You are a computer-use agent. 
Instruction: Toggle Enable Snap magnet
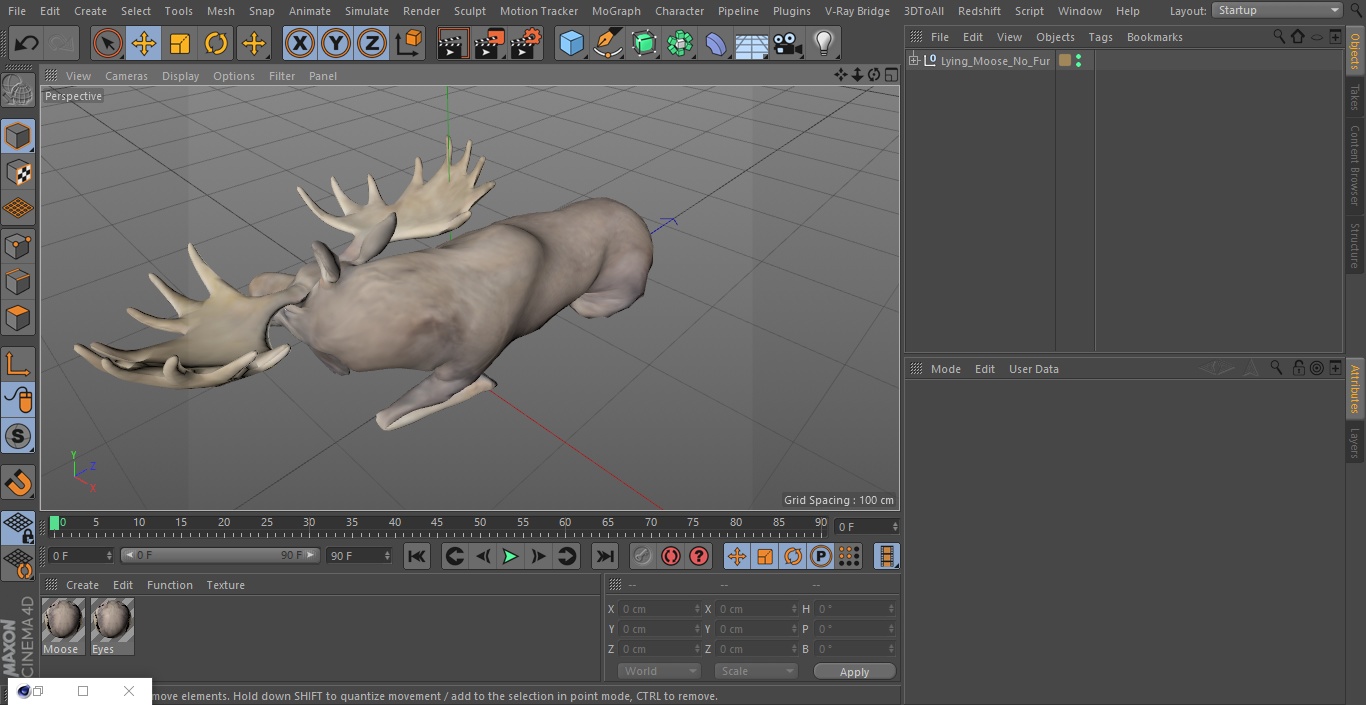18,482
